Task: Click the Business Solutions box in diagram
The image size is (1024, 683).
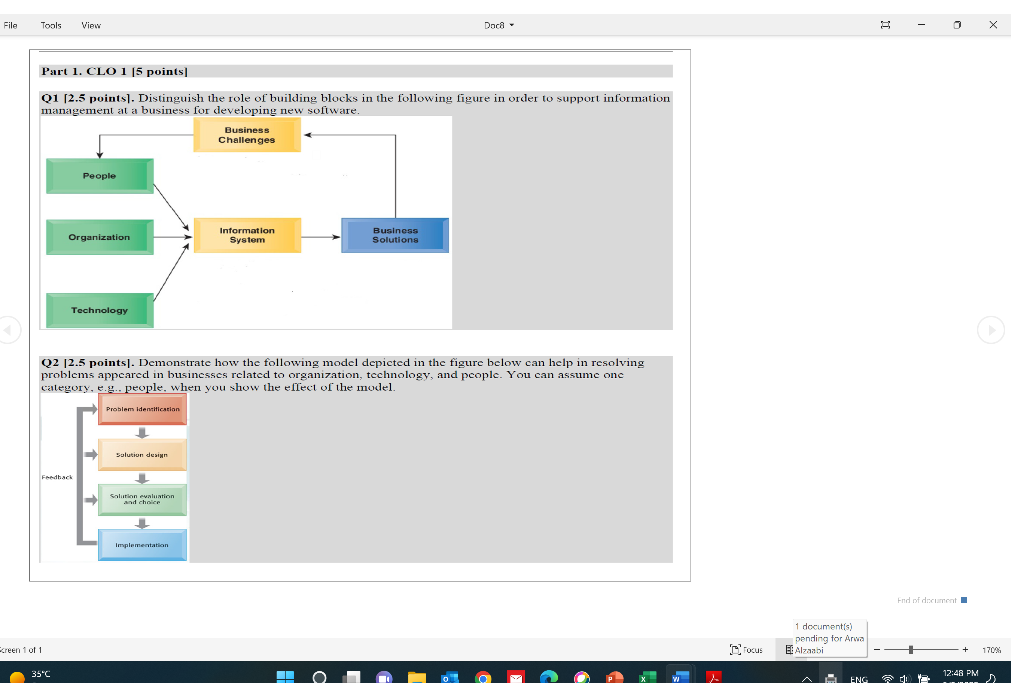Action: tap(395, 235)
